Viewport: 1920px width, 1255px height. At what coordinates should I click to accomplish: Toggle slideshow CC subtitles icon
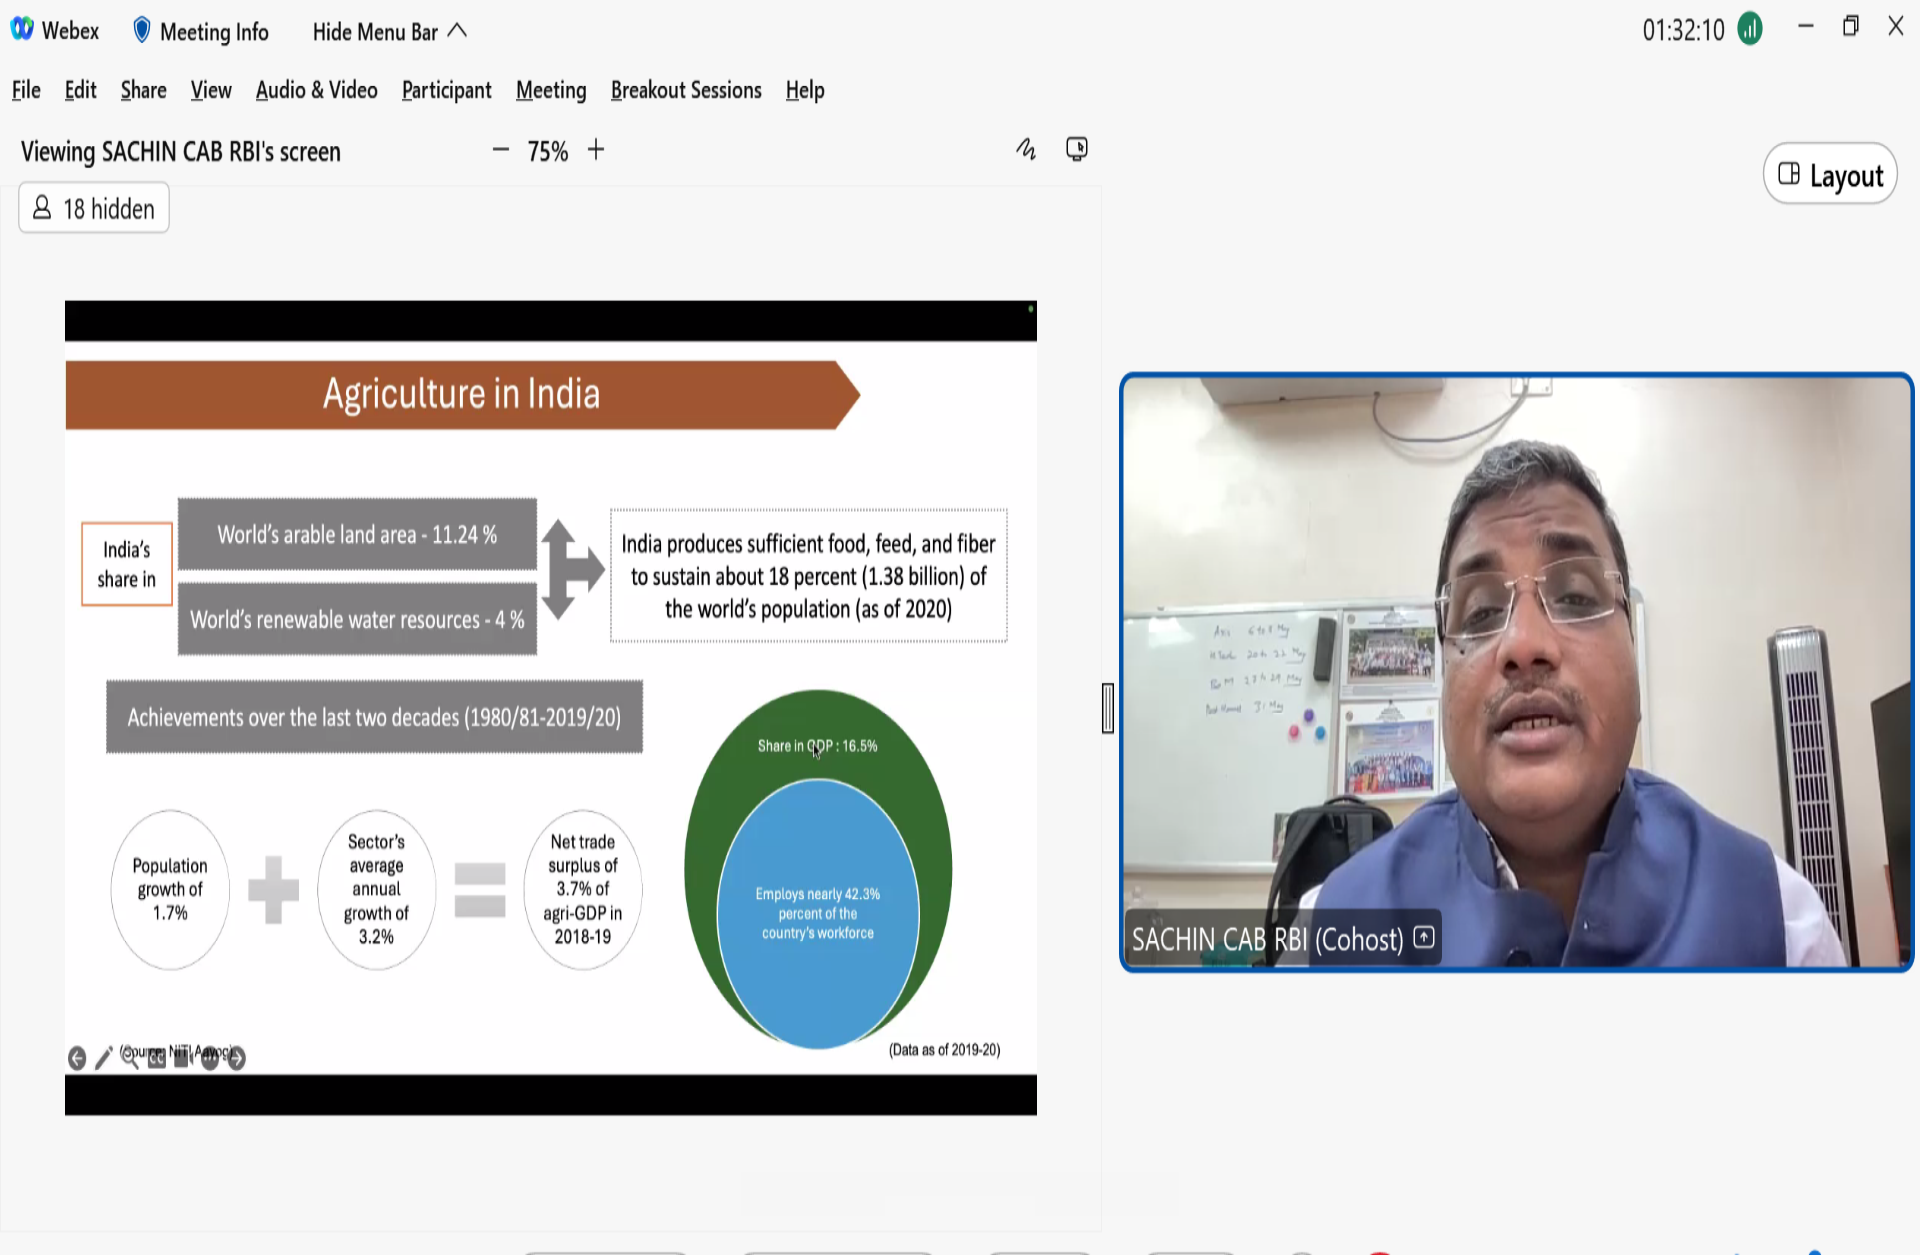tap(157, 1059)
